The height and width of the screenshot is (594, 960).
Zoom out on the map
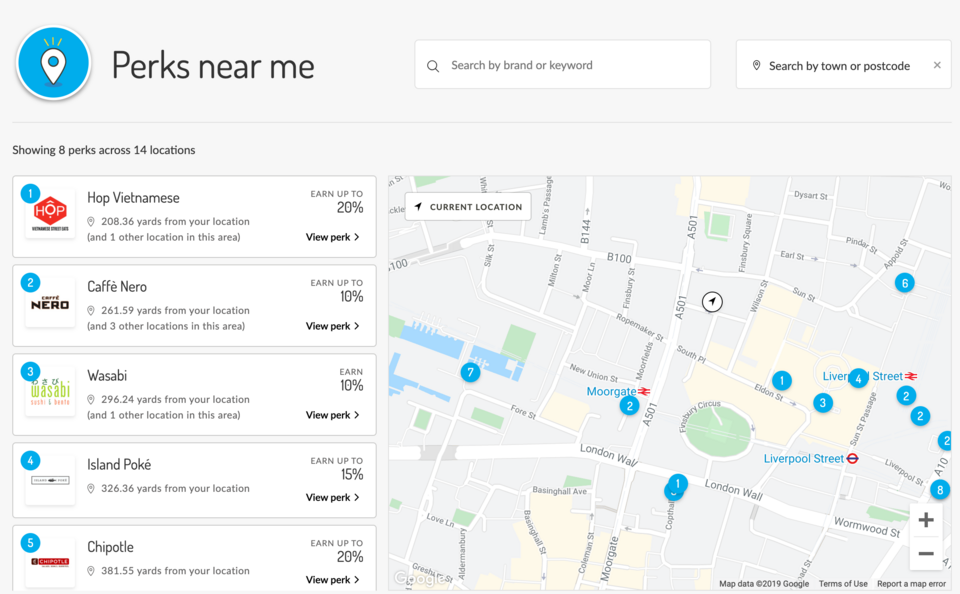(926, 554)
